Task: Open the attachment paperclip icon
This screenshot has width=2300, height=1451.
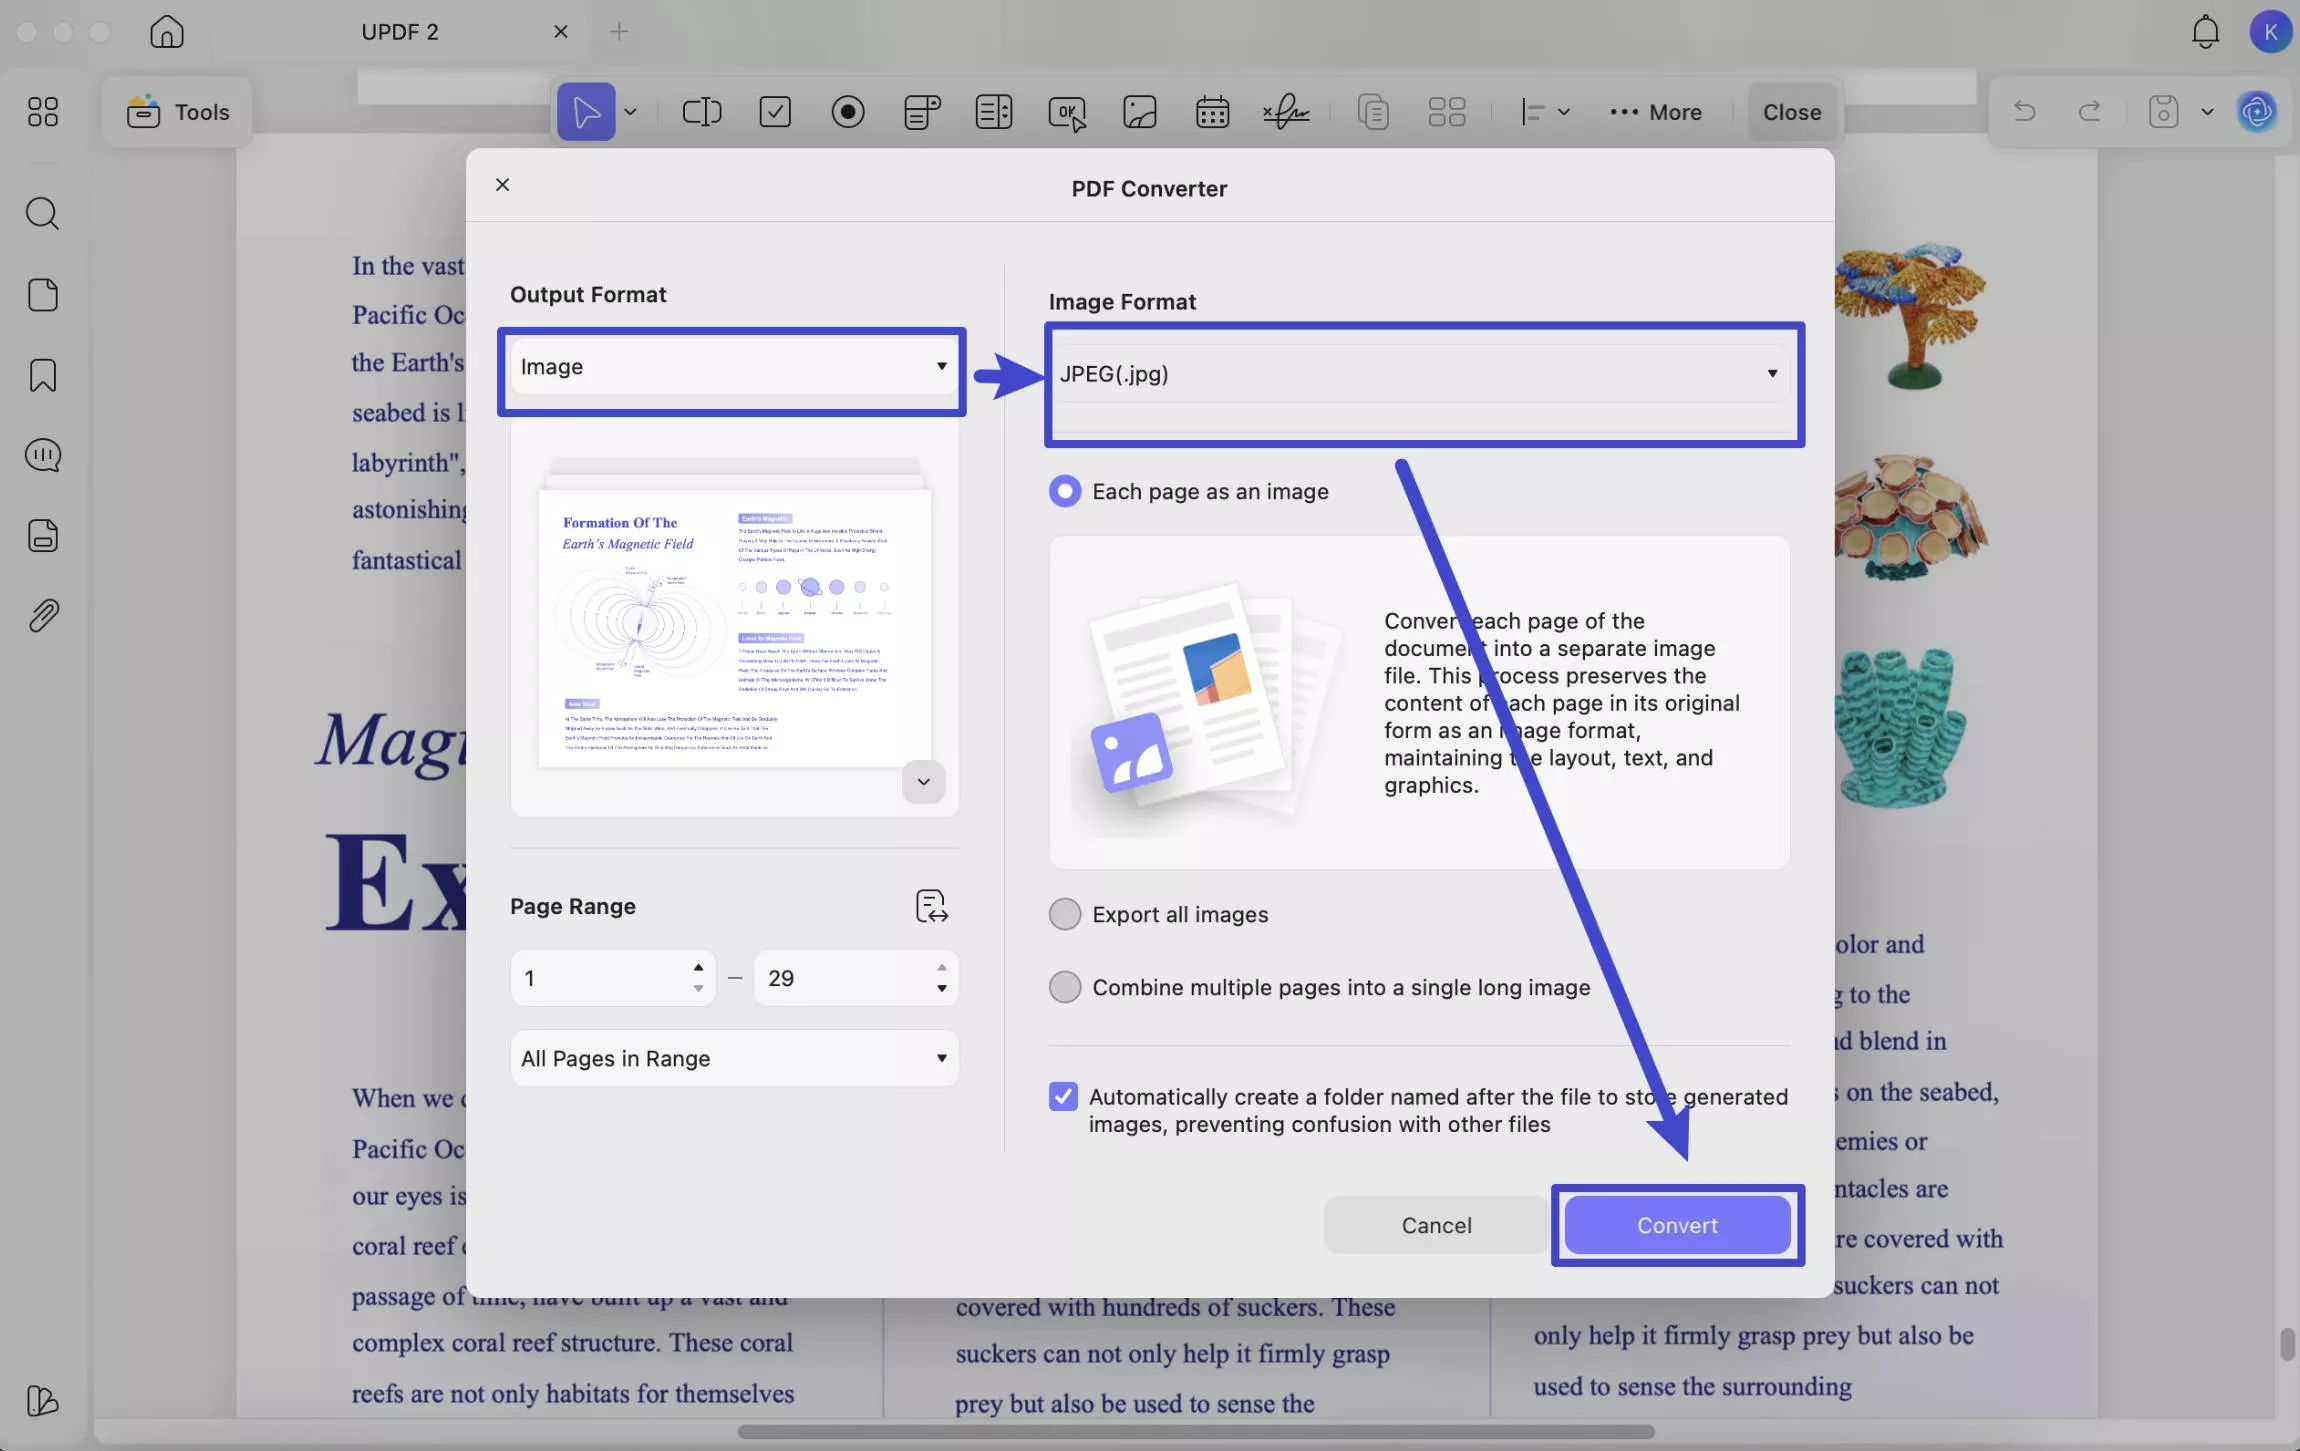Action: click(42, 616)
